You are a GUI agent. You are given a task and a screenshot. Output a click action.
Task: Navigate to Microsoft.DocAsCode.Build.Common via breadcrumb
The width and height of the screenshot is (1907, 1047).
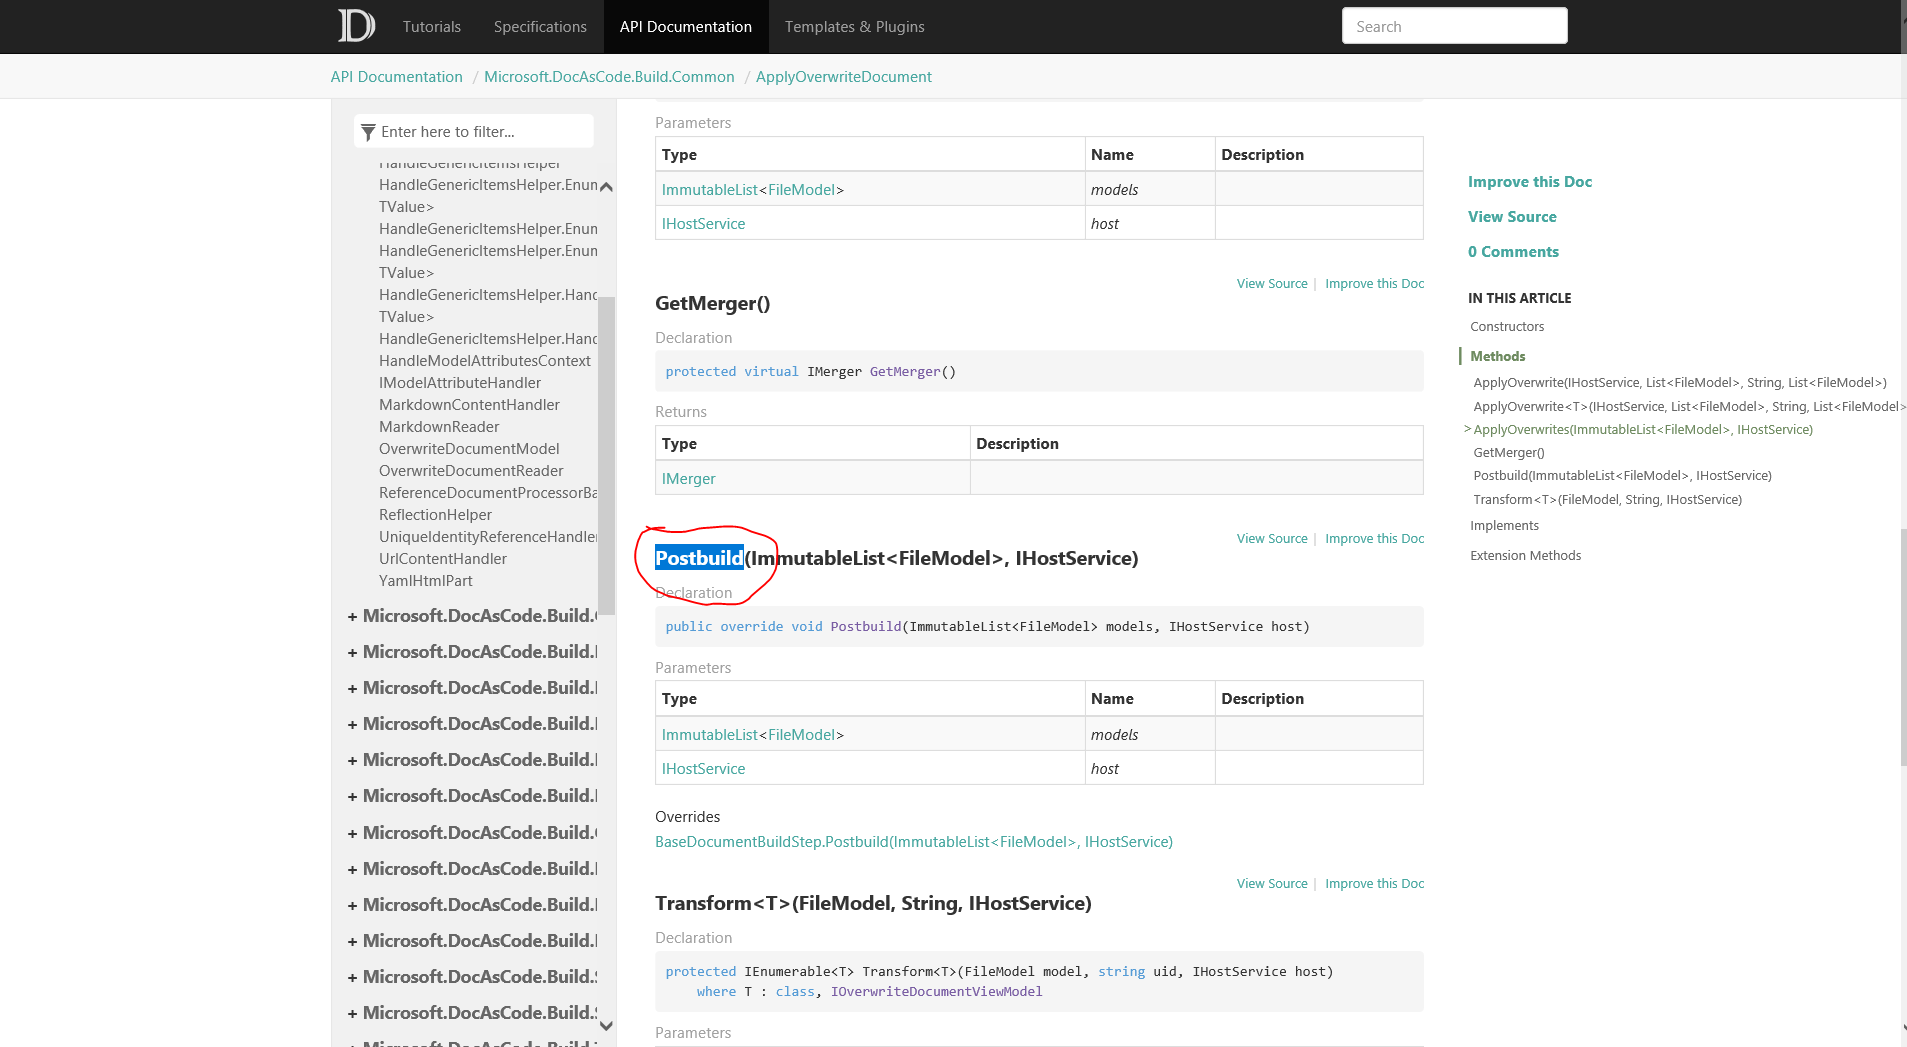[608, 76]
